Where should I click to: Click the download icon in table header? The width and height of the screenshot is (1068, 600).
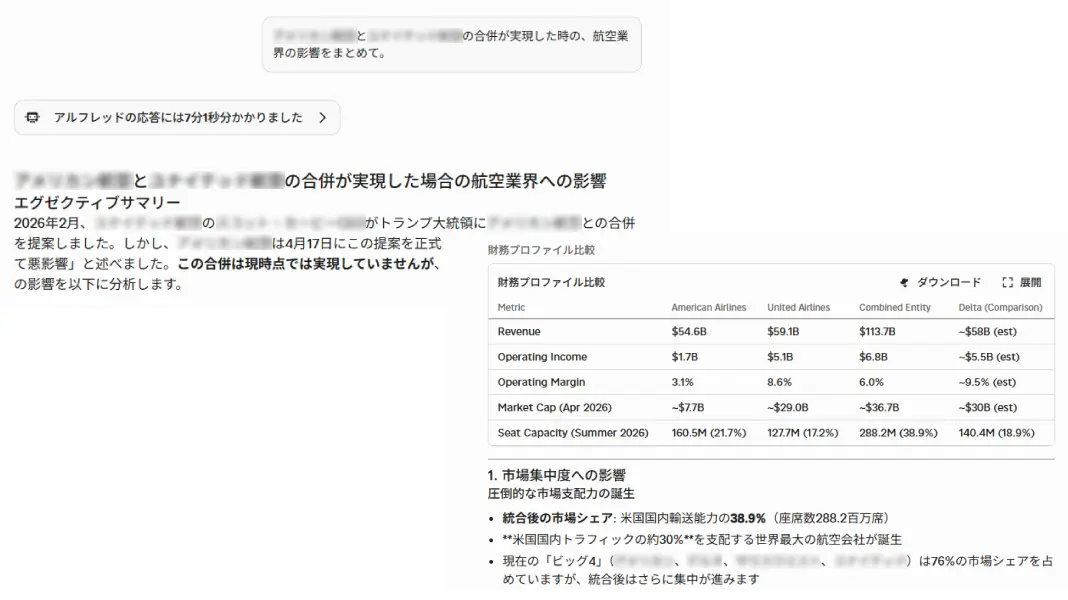(904, 282)
